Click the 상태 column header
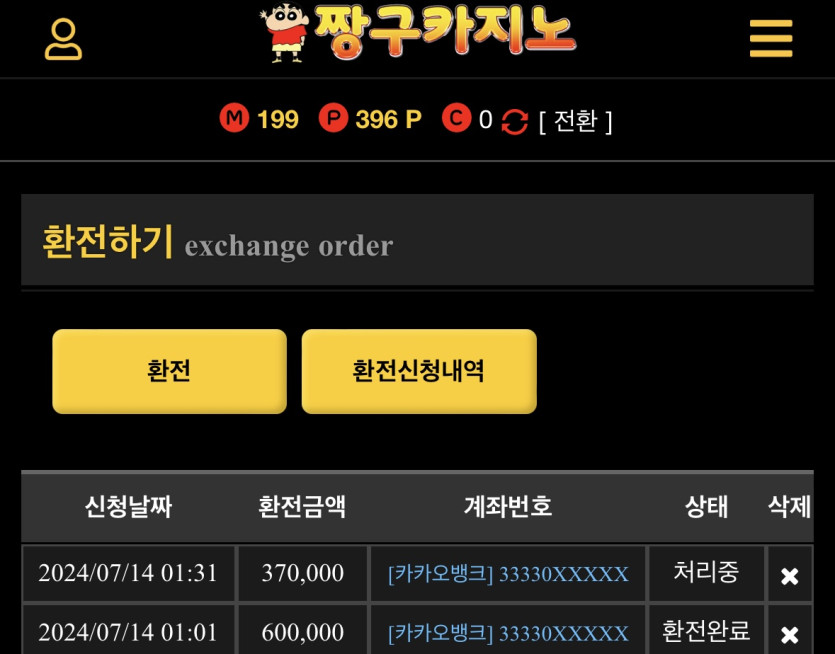Image resolution: width=835 pixels, height=654 pixels. pyautogui.click(x=706, y=506)
